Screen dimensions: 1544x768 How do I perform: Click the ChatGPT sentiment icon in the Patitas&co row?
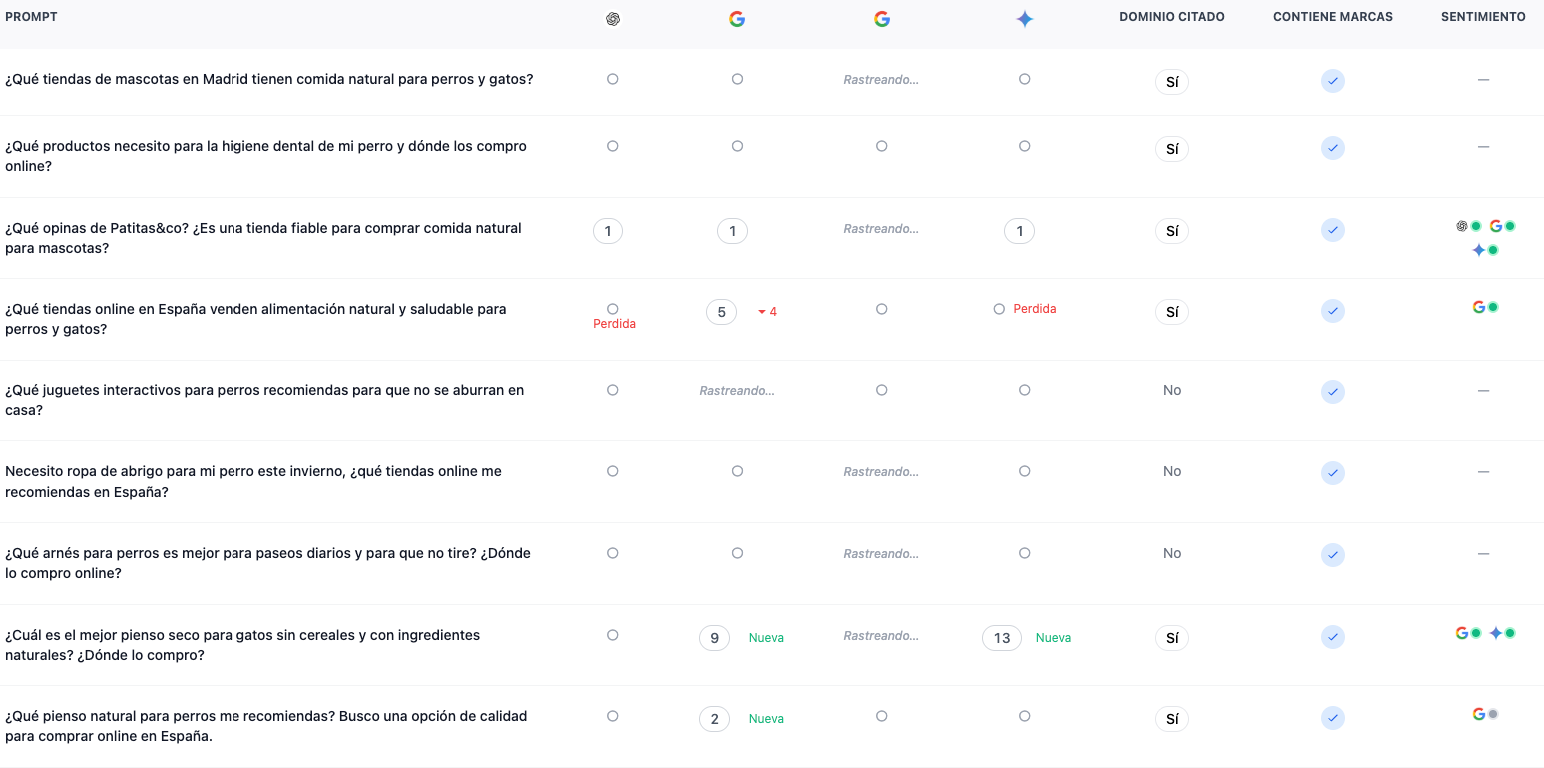pyautogui.click(x=1462, y=226)
